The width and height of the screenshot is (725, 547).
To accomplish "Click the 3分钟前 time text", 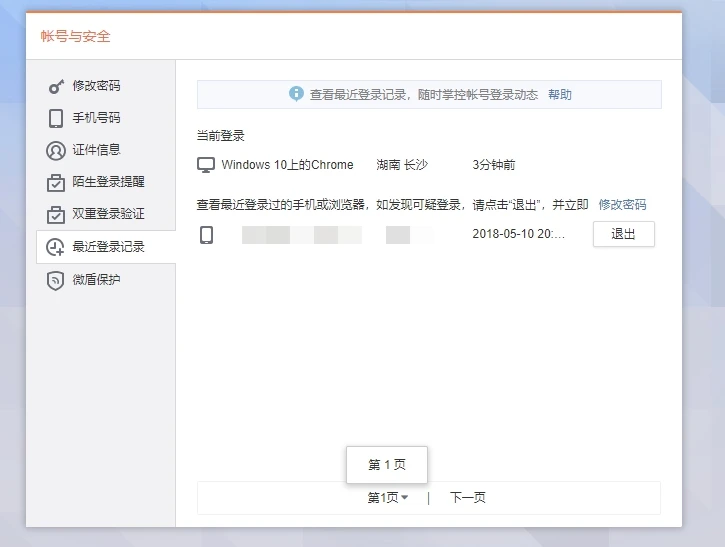I will pos(493,165).
